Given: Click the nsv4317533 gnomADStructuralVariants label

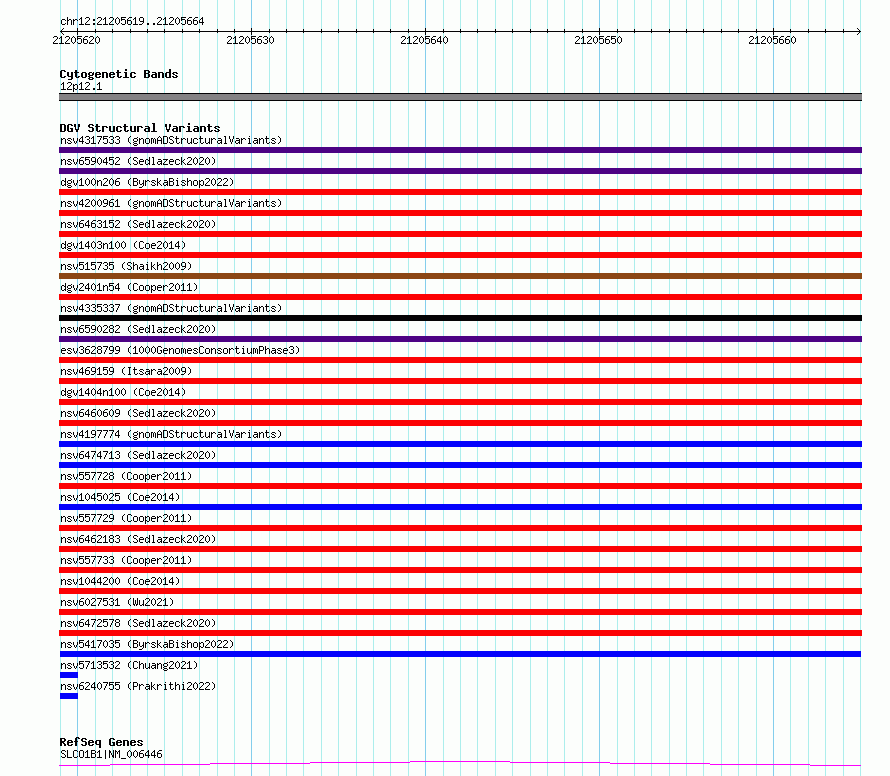Looking at the screenshot, I should click(171, 140).
